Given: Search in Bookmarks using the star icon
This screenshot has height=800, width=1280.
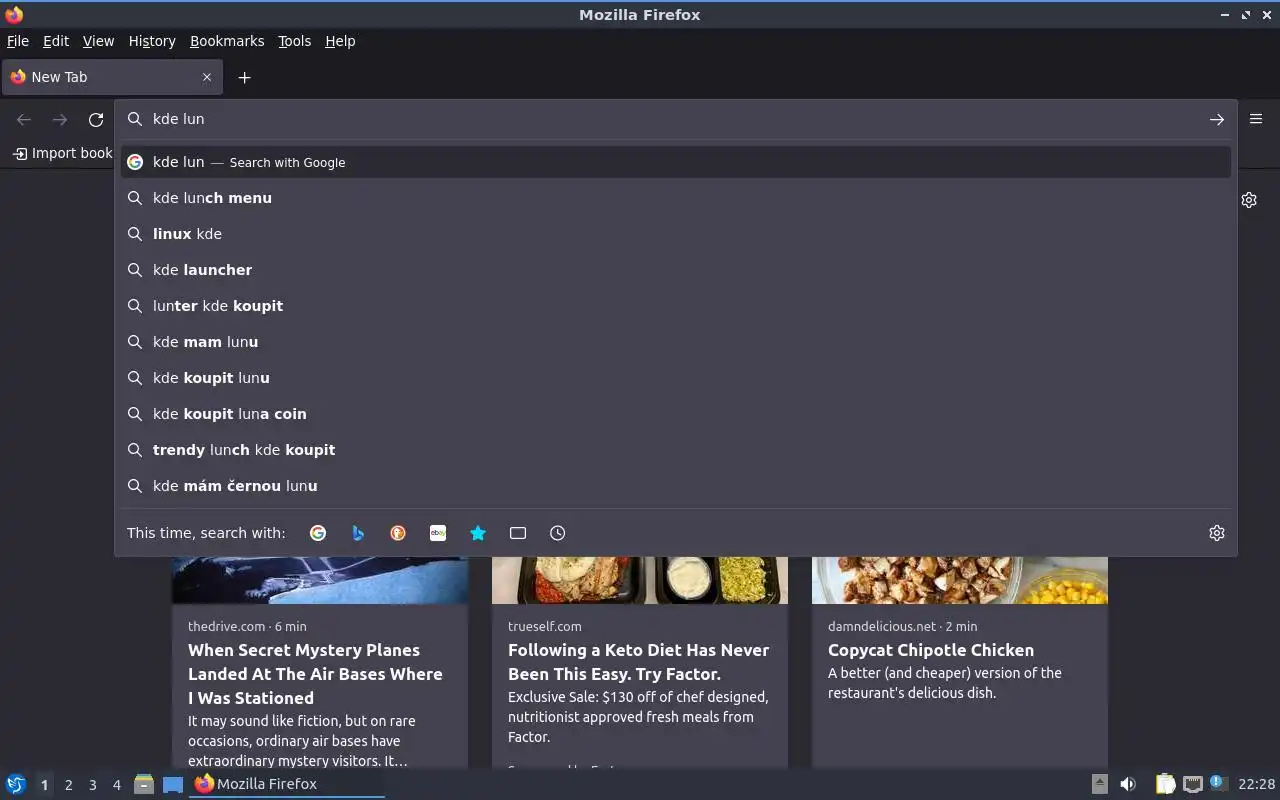Looking at the screenshot, I should [x=478, y=533].
